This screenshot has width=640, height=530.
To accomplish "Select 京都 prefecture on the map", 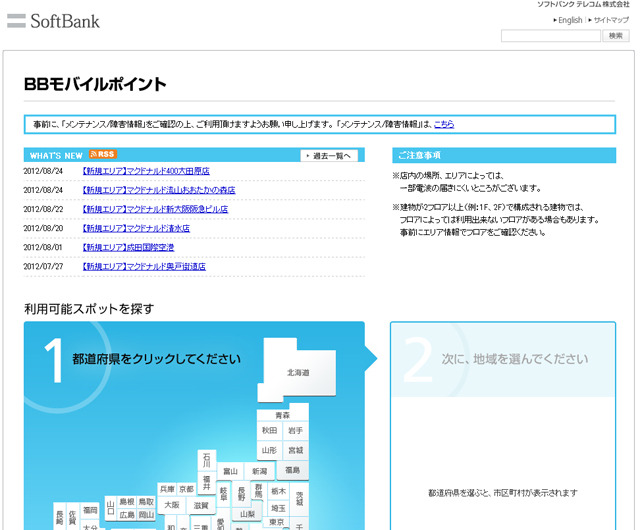I will point(187,489).
